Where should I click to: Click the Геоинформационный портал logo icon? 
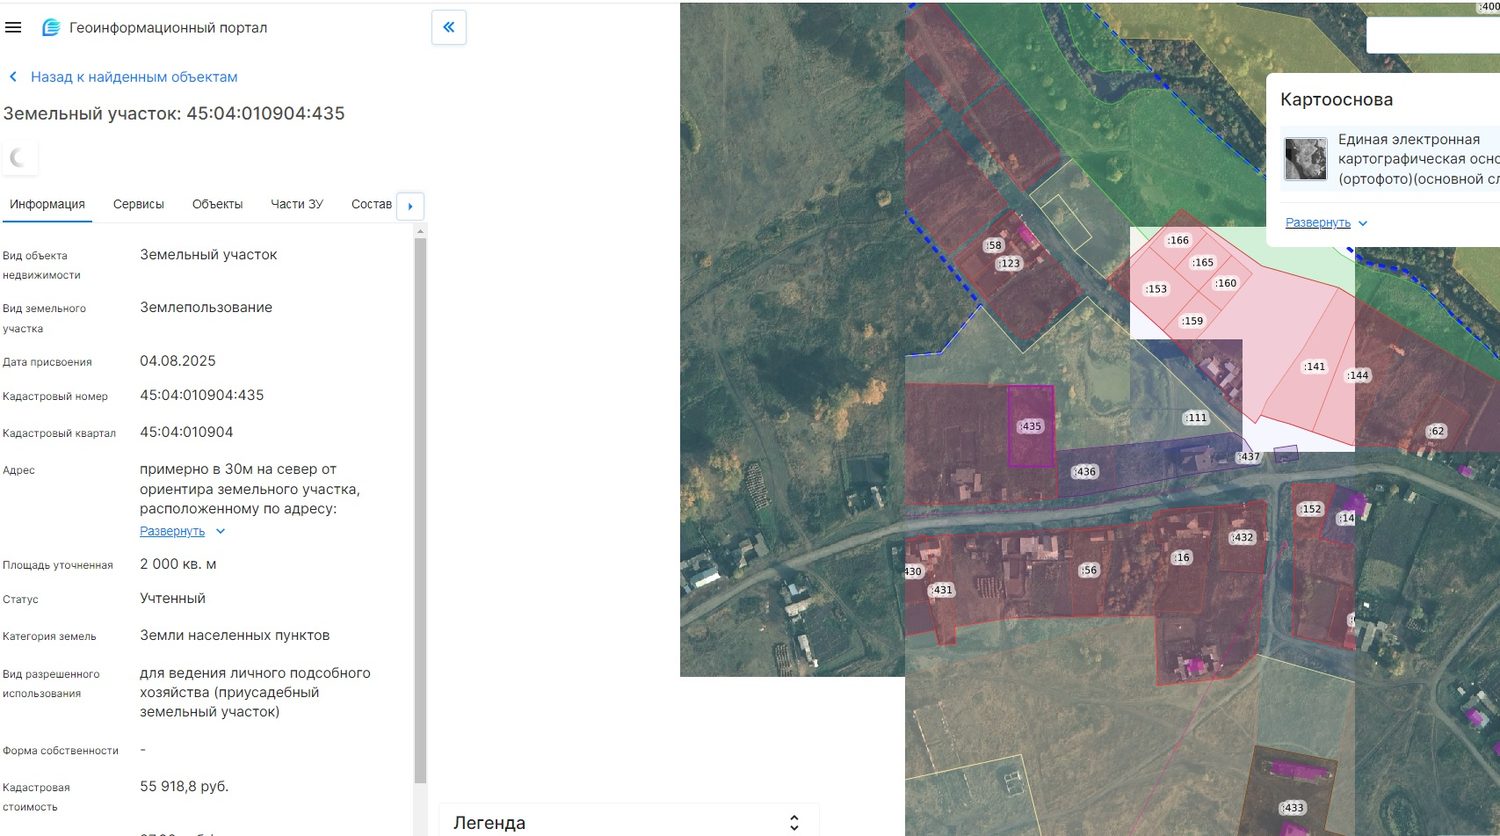pyautogui.click(x=51, y=28)
